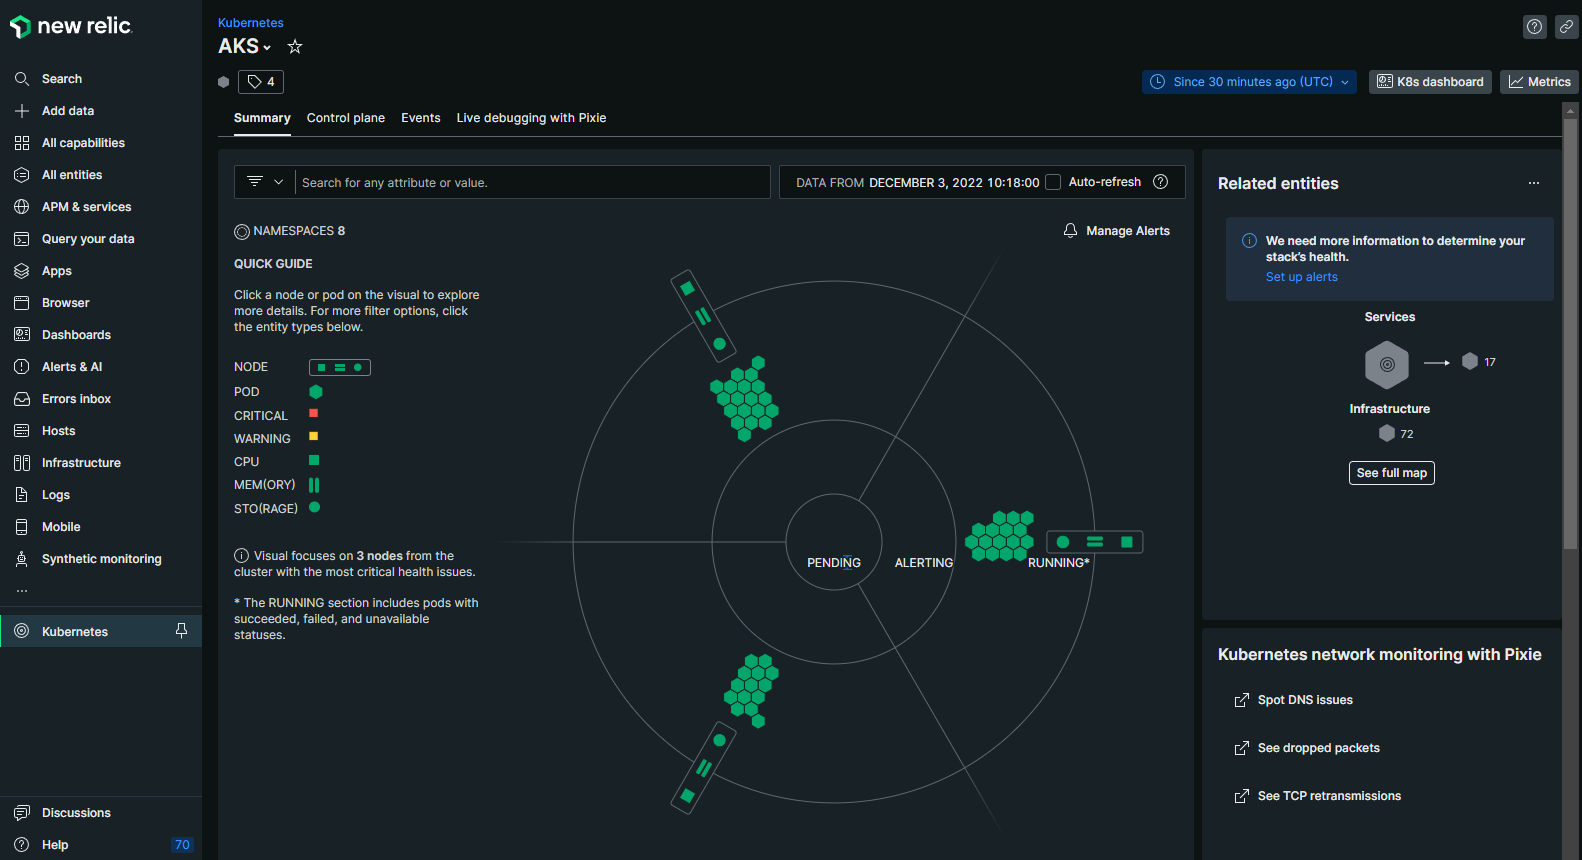Click POD legend hexagon
The height and width of the screenshot is (860, 1582).
tap(316, 392)
